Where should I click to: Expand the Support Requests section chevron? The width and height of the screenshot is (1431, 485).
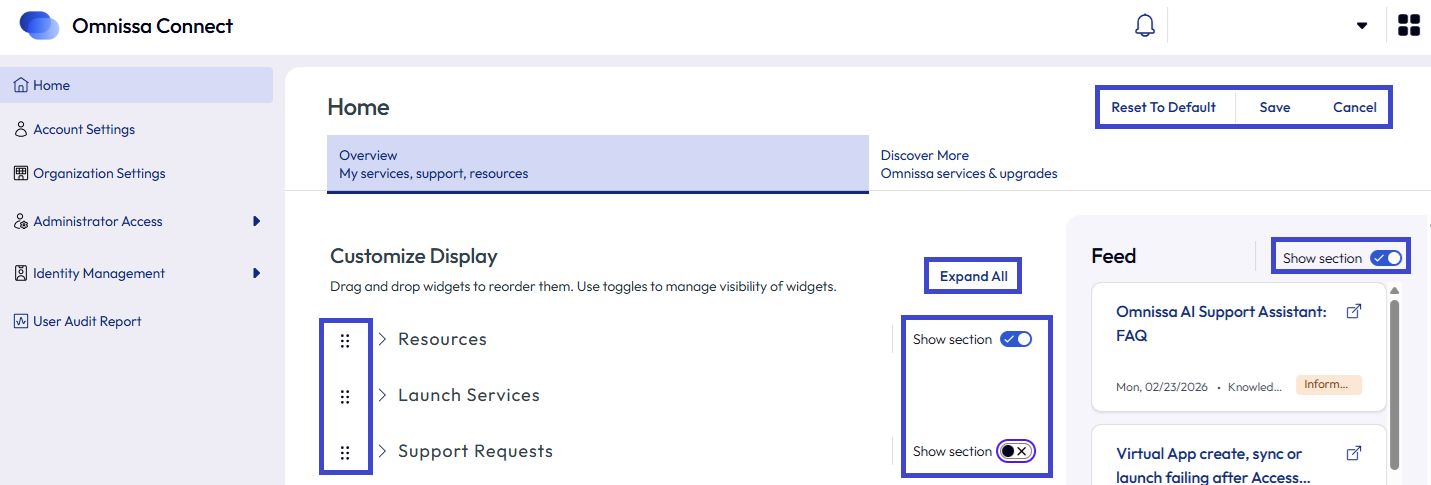[382, 451]
